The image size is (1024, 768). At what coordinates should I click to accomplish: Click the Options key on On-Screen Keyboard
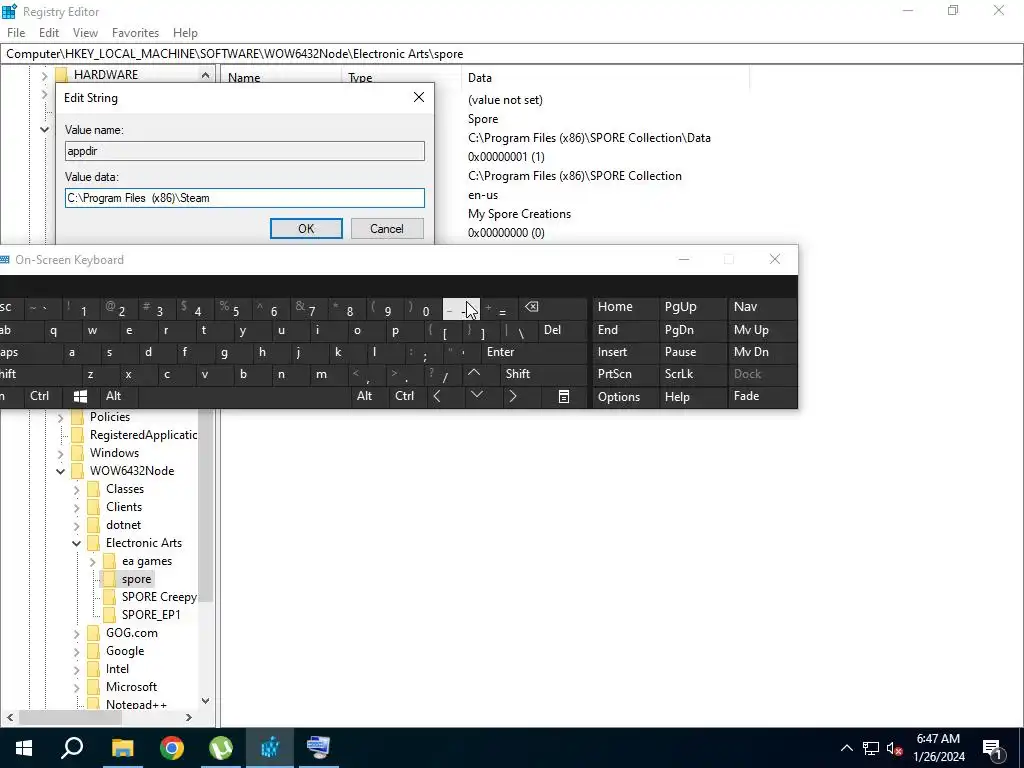618,396
